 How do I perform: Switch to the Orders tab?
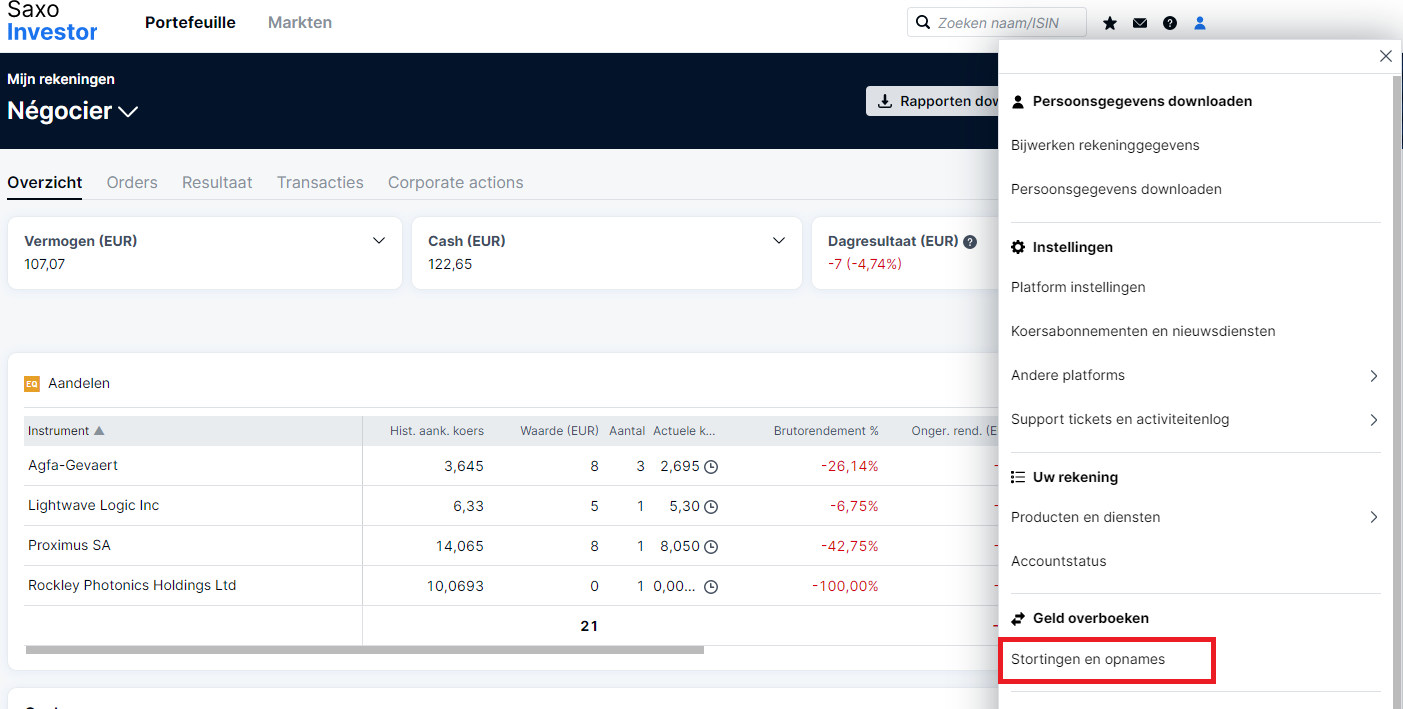(x=132, y=182)
